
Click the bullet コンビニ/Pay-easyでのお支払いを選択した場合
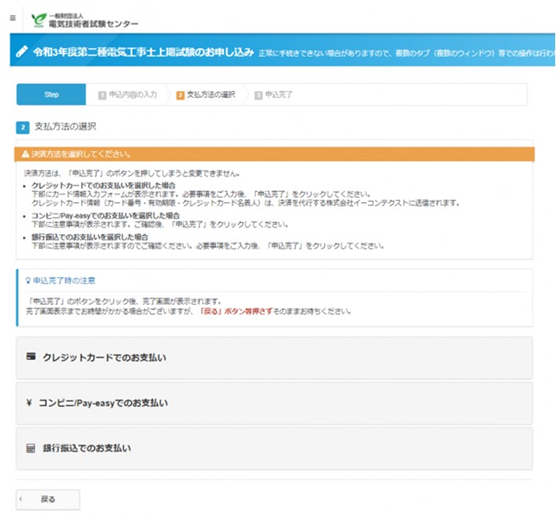pos(106,216)
